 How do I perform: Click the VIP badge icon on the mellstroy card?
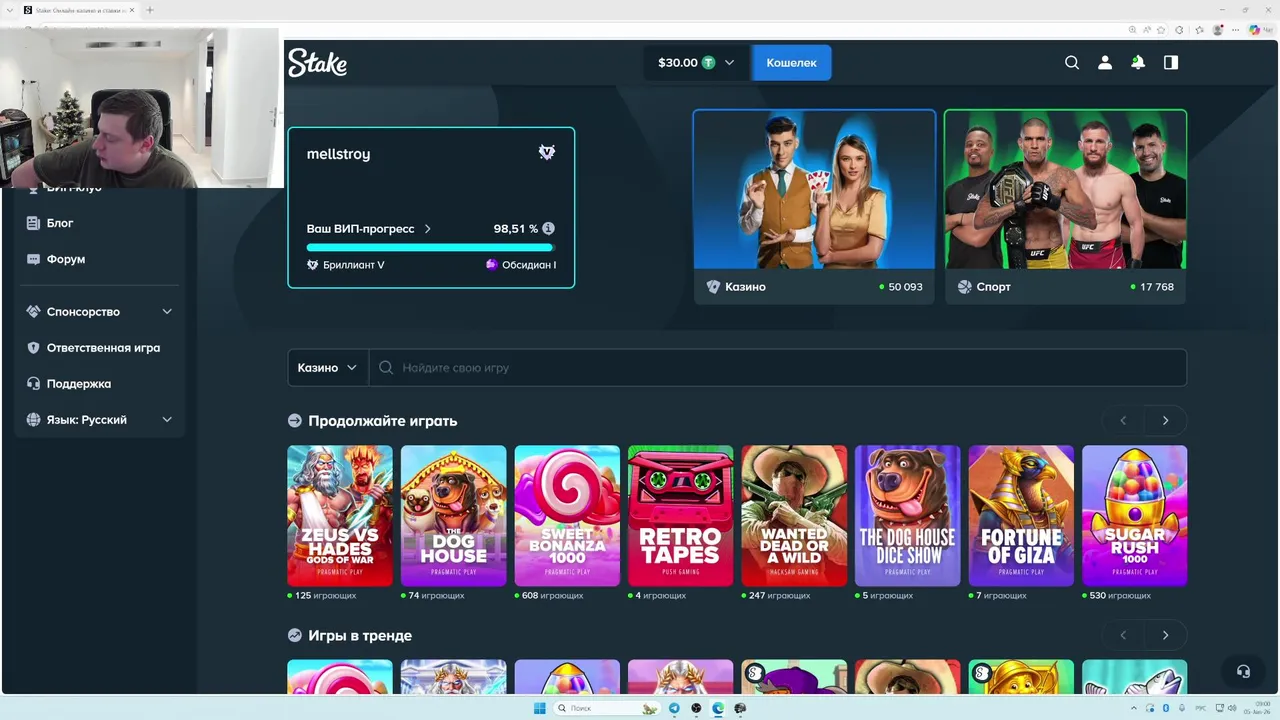tap(547, 152)
